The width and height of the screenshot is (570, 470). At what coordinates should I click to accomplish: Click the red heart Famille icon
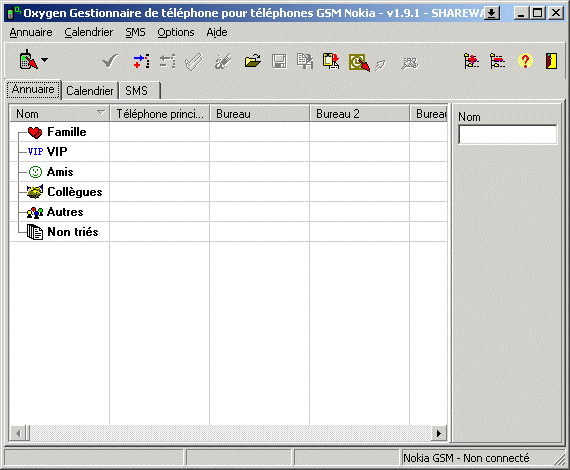(35, 132)
